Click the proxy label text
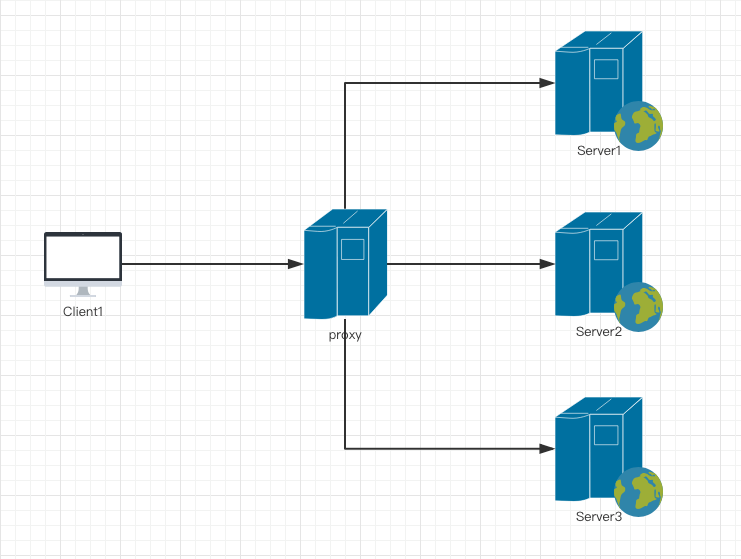Viewport: 741px width, 559px height. tap(345, 335)
